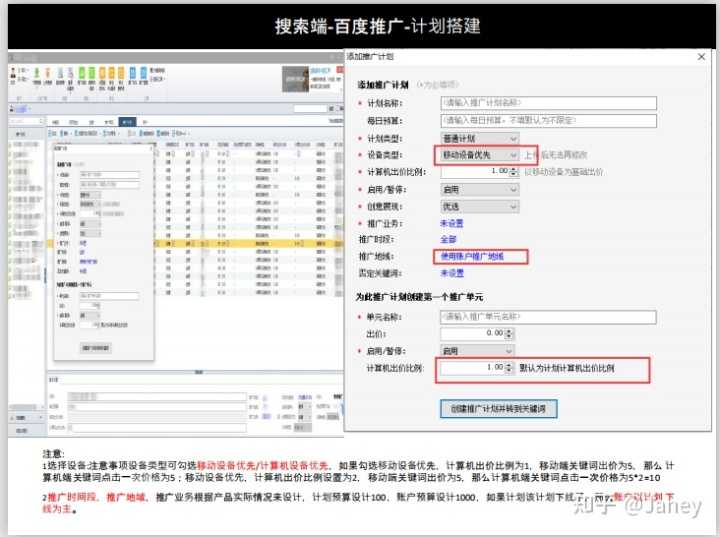
Task: Open the 设备类型 dropdown showing 移动设备优先
Action: [480, 155]
